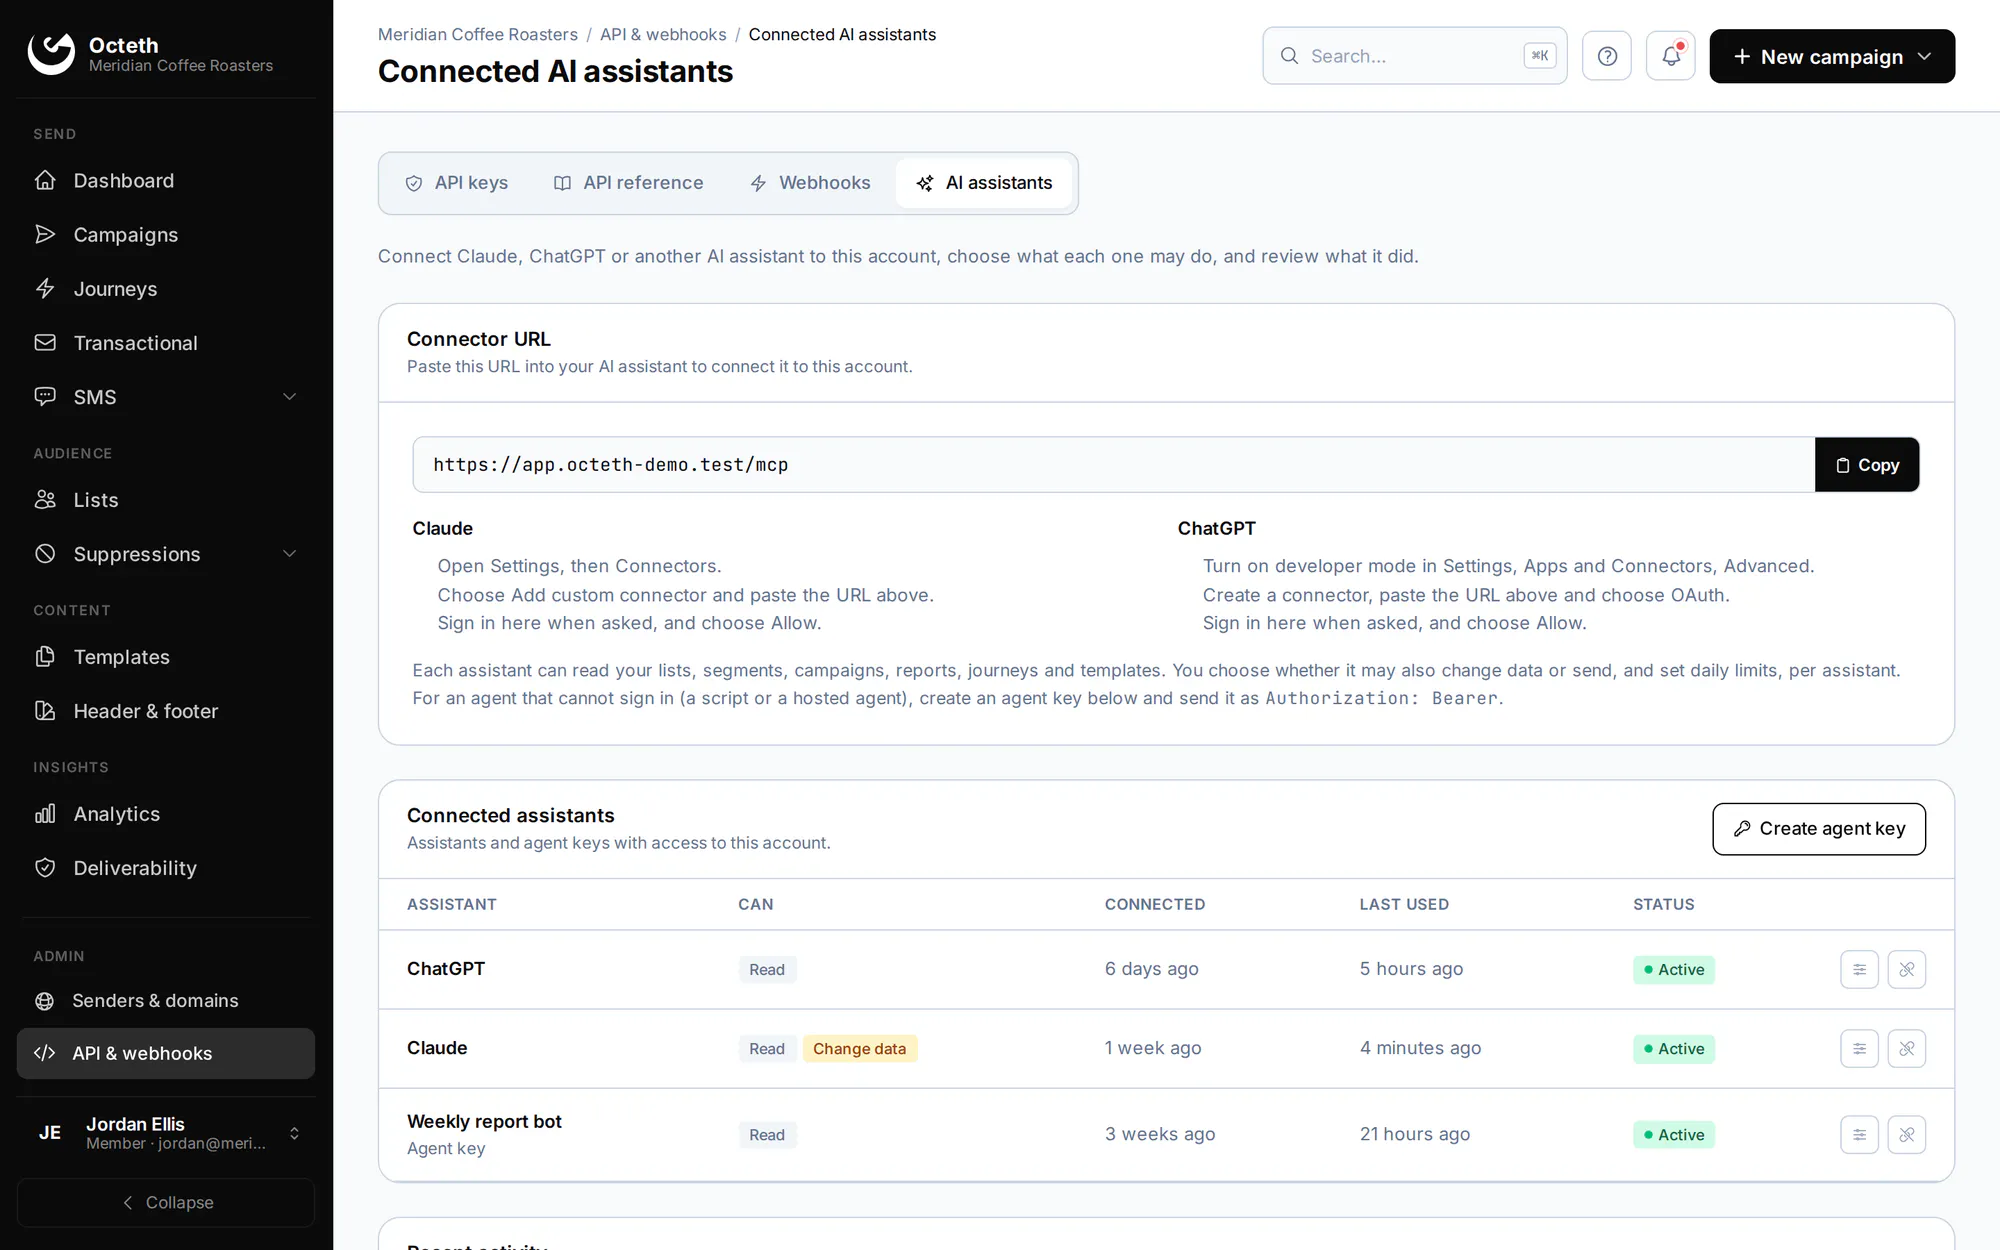This screenshot has width=2000, height=1250.
Task: Copy the connector URL
Action: pyautogui.click(x=1867, y=465)
